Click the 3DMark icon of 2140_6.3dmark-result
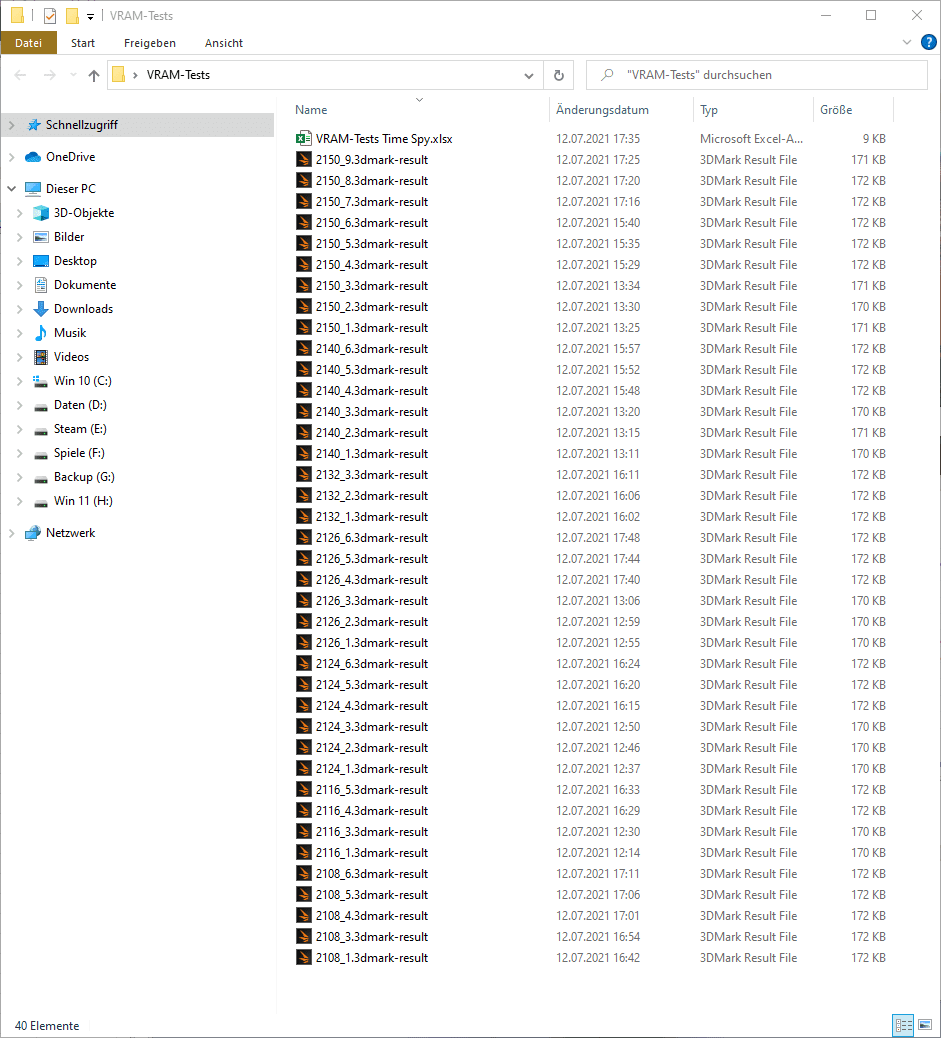This screenshot has width=941, height=1038. [x=303, y=349]
